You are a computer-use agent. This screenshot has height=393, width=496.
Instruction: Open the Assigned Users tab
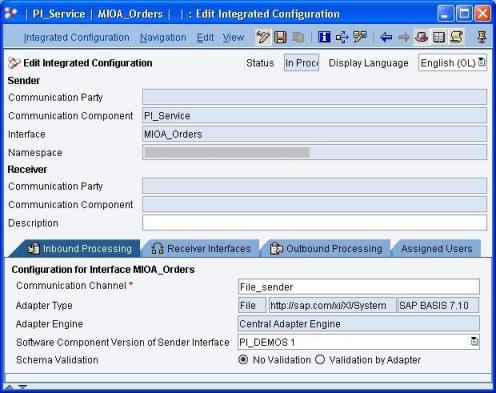[437, 249]
